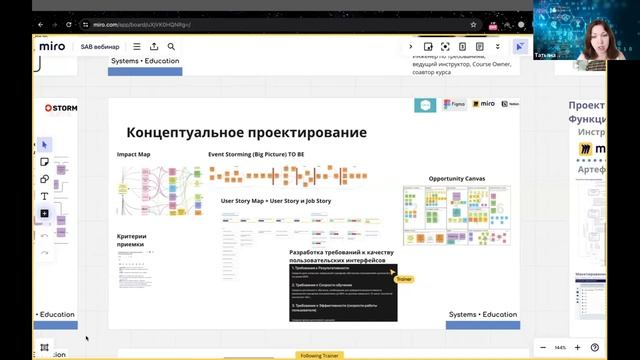The image size is (640, 360).
Task: Click the Татьяна webcam video tile
Action: [586, 30]
